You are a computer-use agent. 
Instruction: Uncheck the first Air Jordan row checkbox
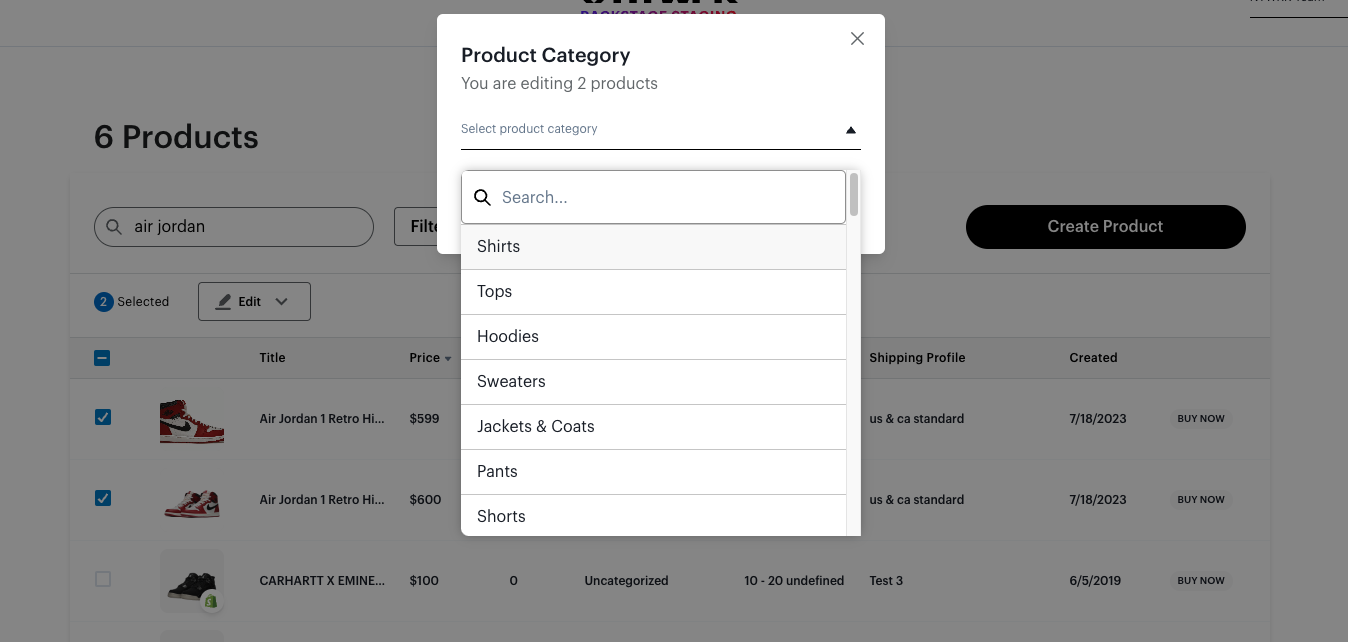pyautogui.click(x=103, y=417)
